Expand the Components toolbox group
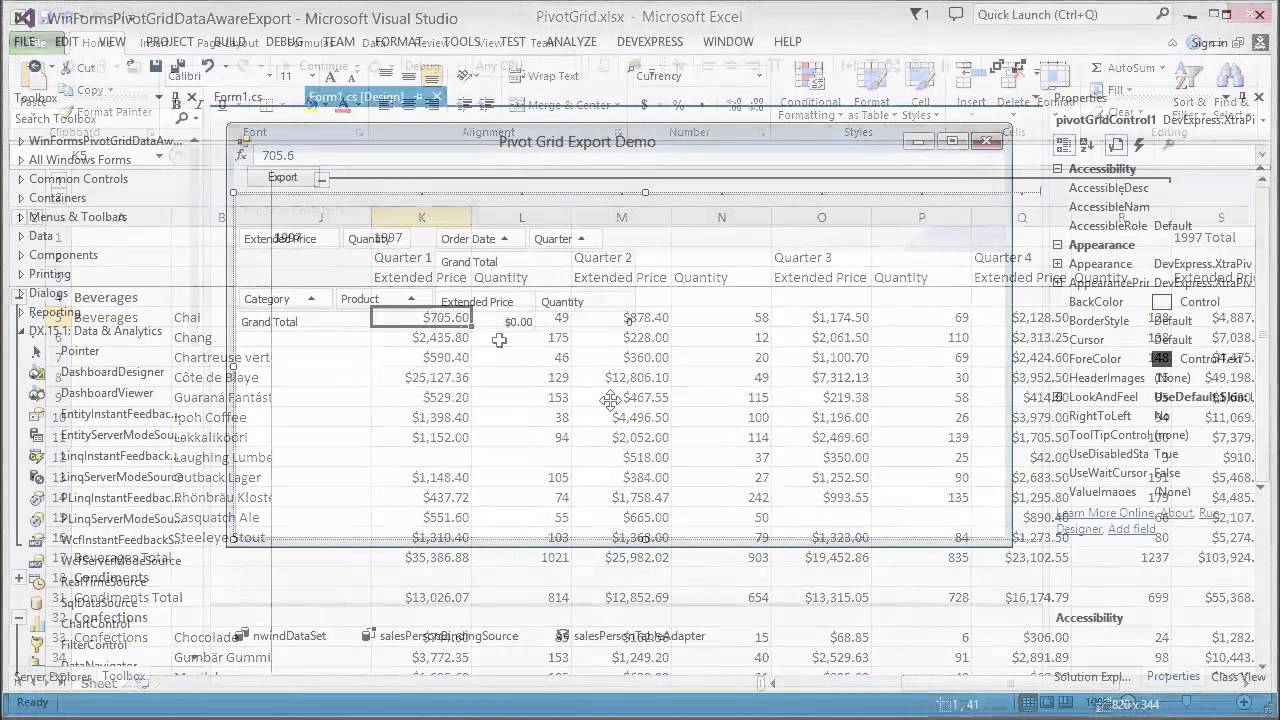 [x=21, y=255]
